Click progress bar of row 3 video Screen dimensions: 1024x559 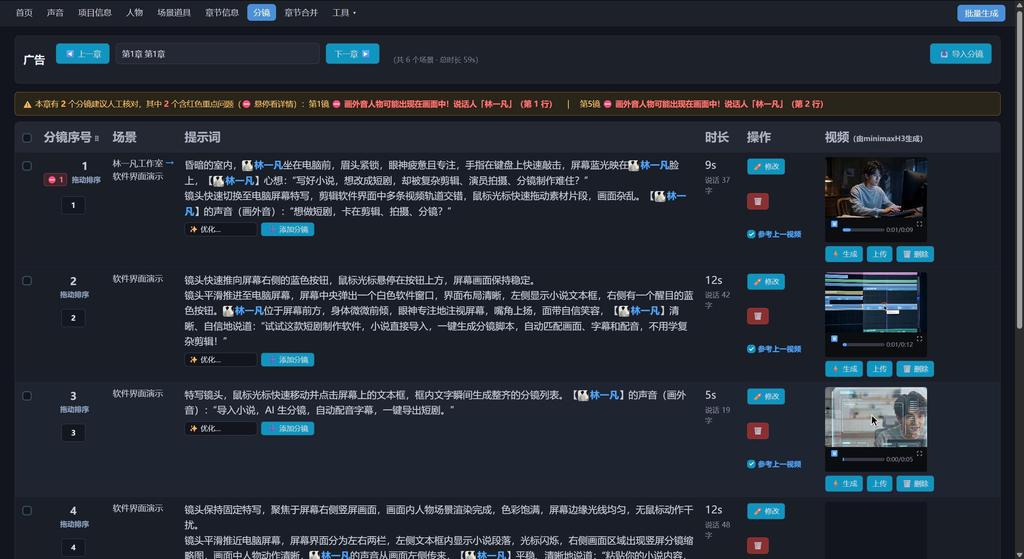(x=863, y=459)
